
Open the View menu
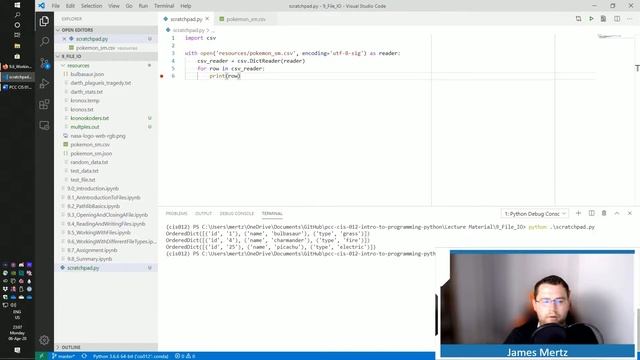pyautogui.click(x=114, y=6)
